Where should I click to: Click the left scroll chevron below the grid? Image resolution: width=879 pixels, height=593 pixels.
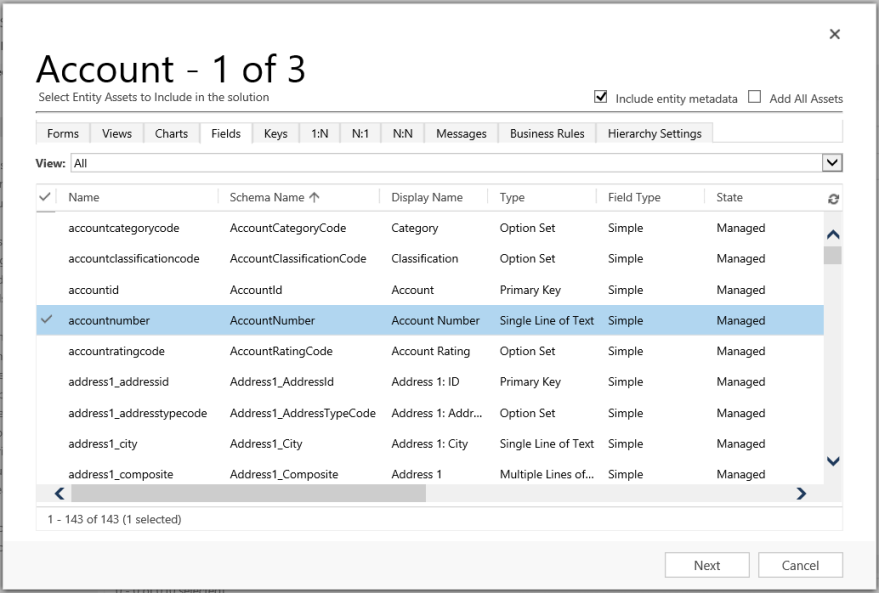coord(58,494)
